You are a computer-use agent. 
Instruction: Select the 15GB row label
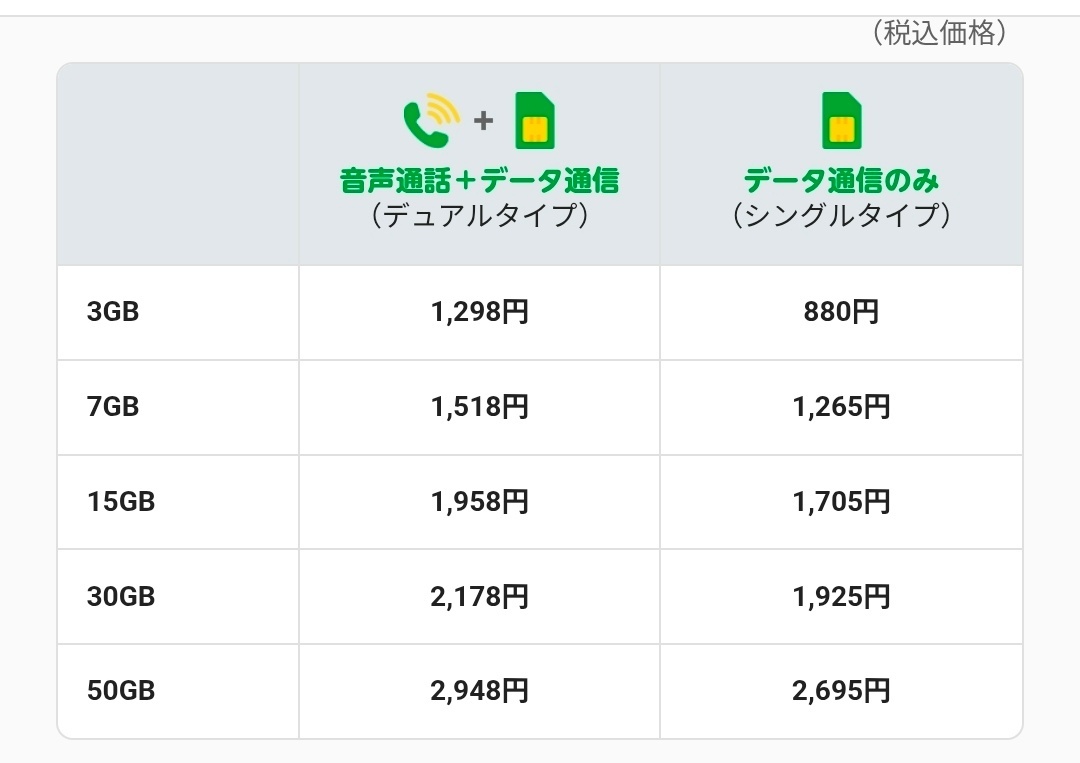[121, 501]
